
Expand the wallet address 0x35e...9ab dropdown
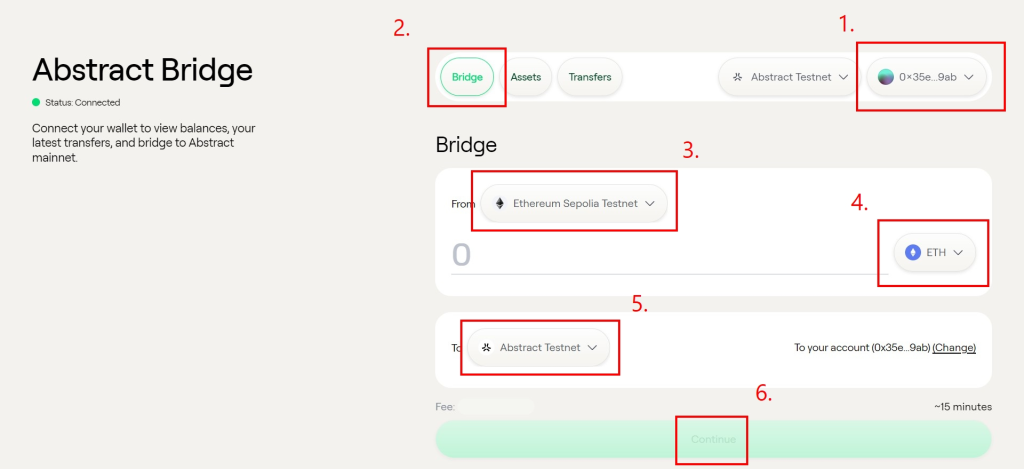(968, 77)
